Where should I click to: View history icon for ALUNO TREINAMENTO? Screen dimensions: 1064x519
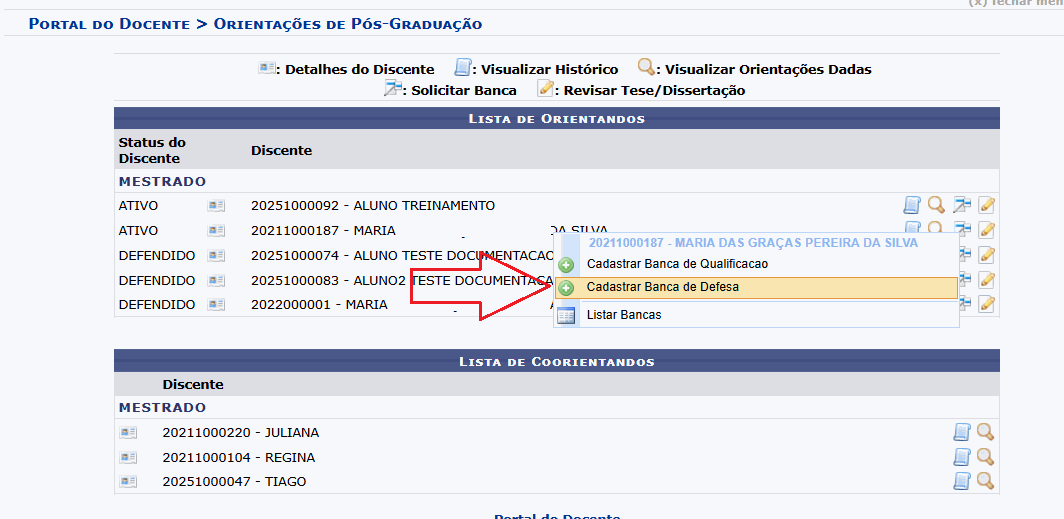[911, 206]
